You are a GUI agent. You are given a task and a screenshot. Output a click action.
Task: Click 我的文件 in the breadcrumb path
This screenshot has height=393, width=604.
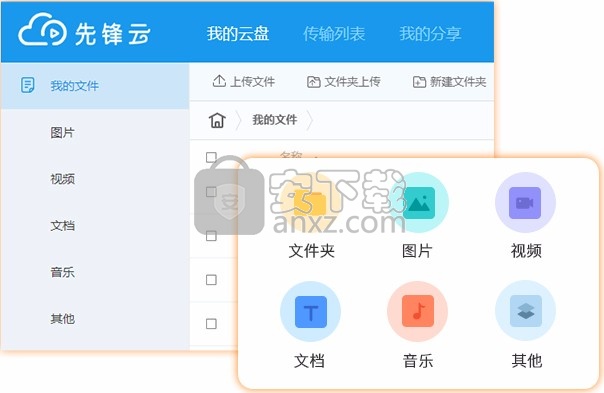point(275,120)
